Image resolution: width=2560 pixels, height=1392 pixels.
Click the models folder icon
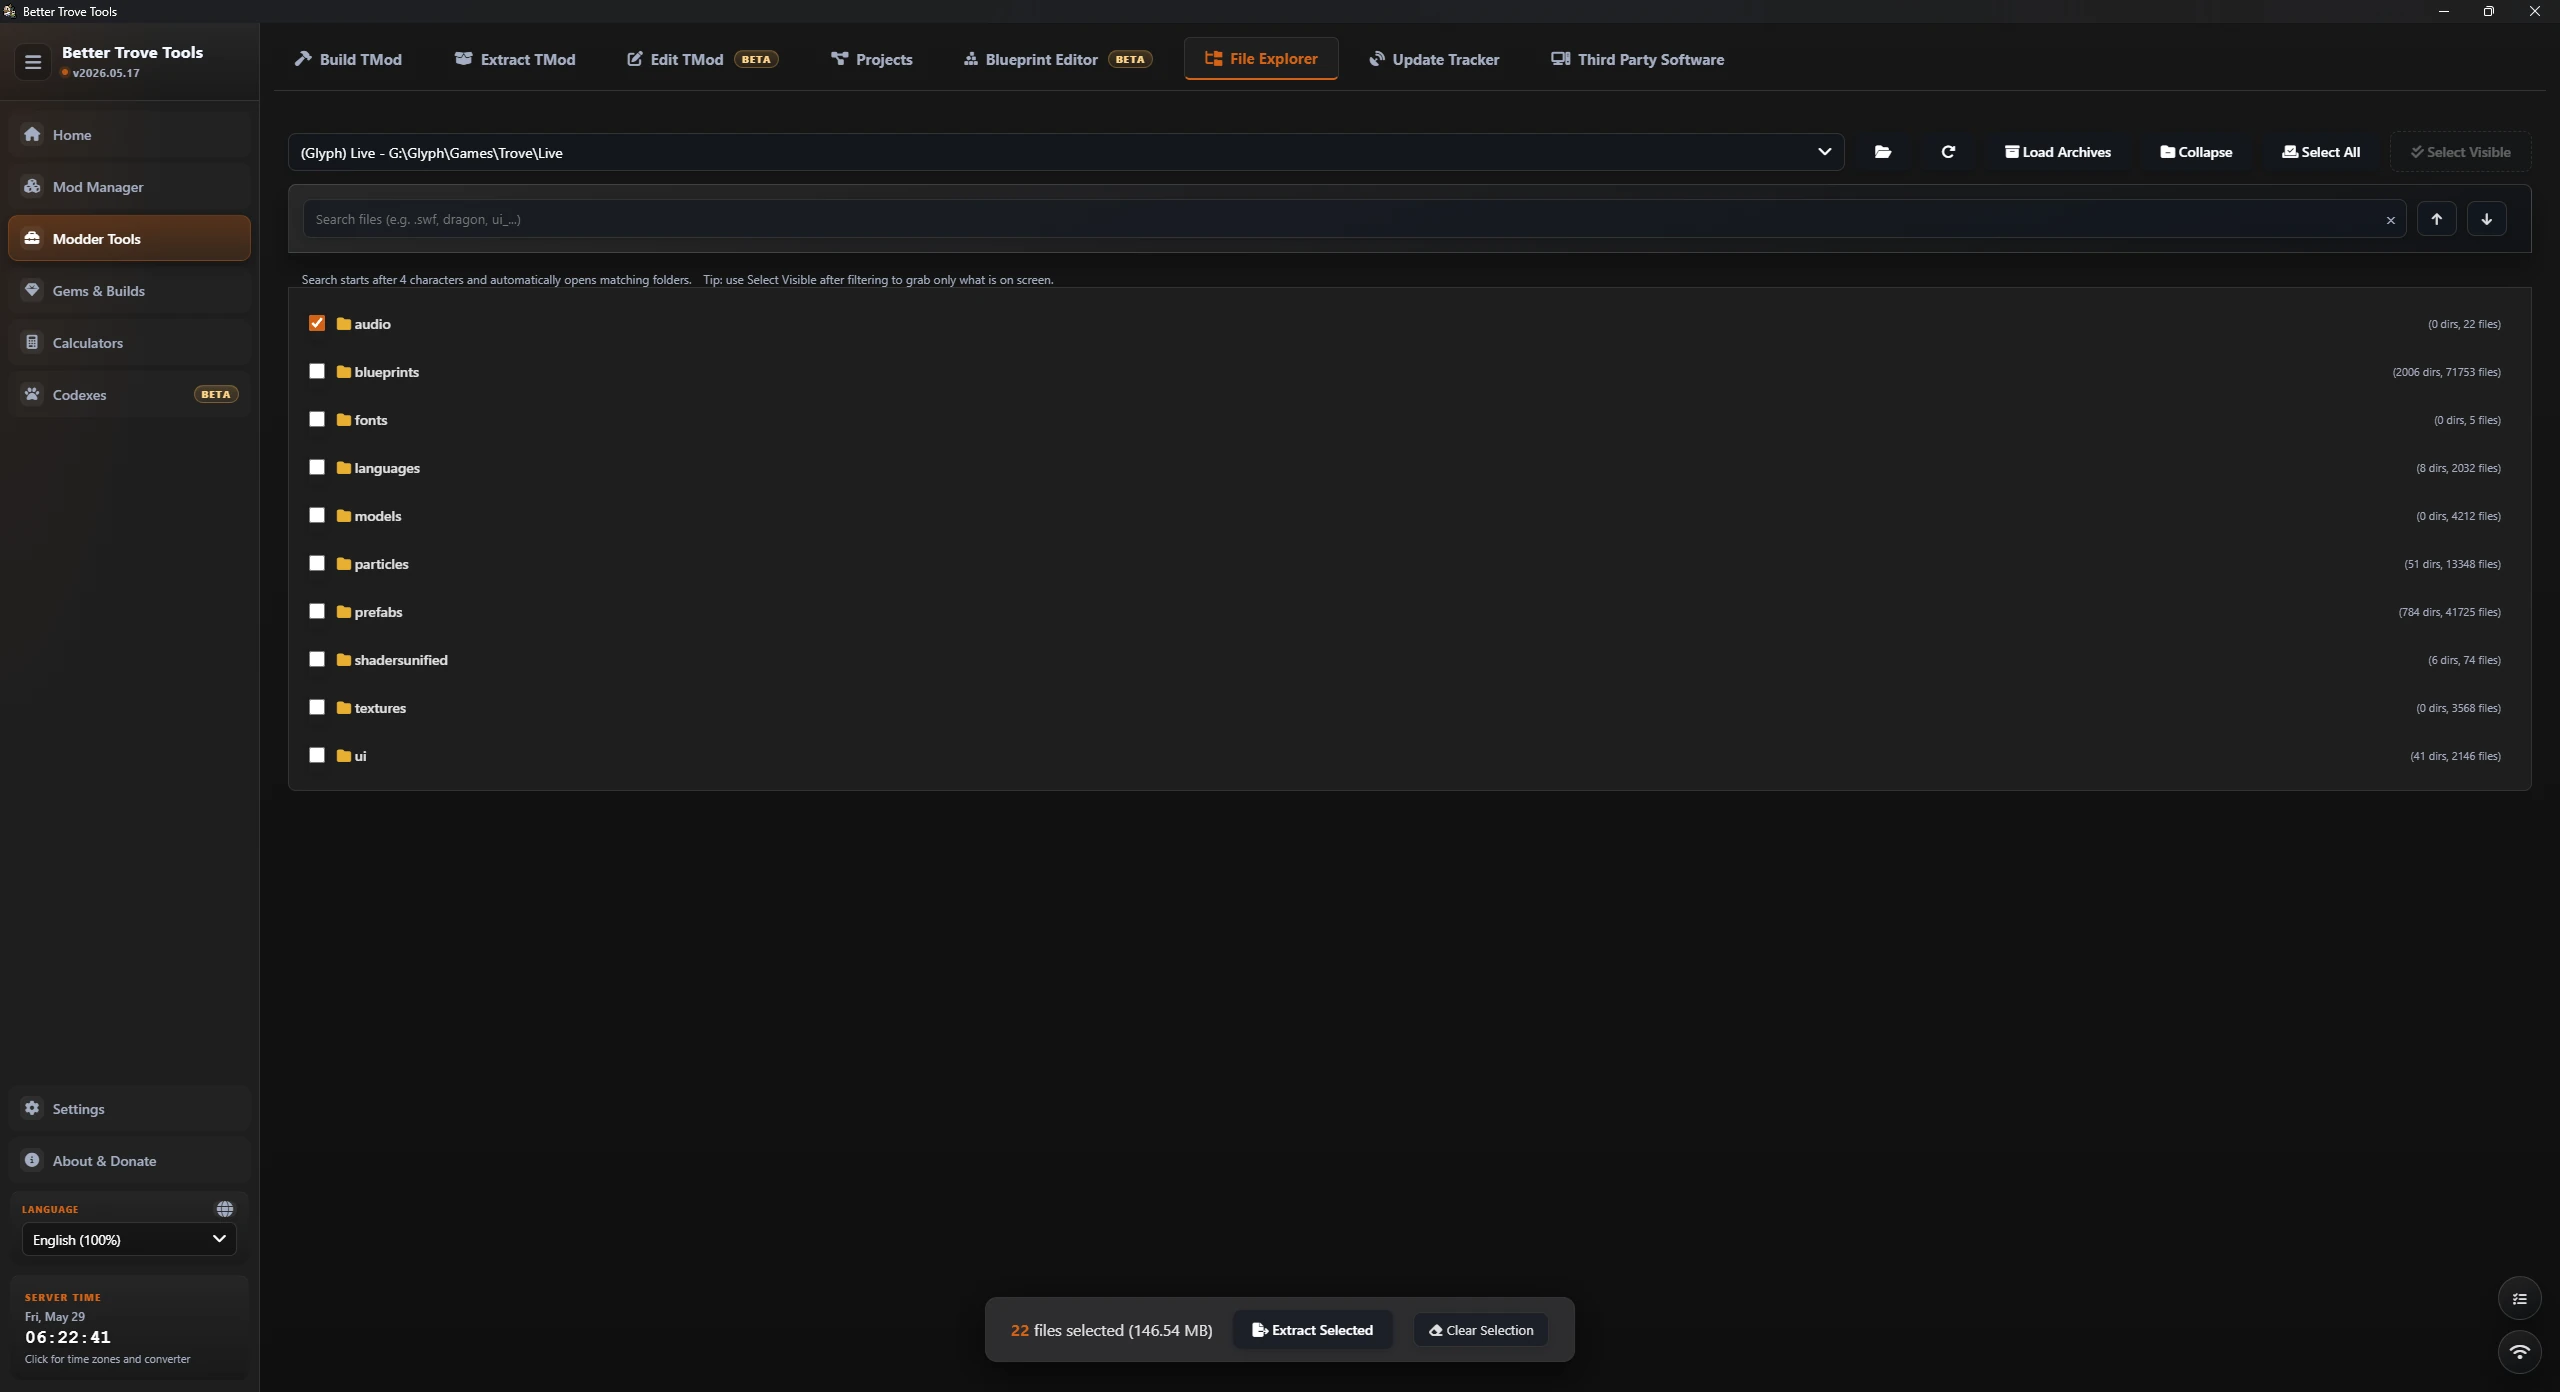(x=344, y=516)
